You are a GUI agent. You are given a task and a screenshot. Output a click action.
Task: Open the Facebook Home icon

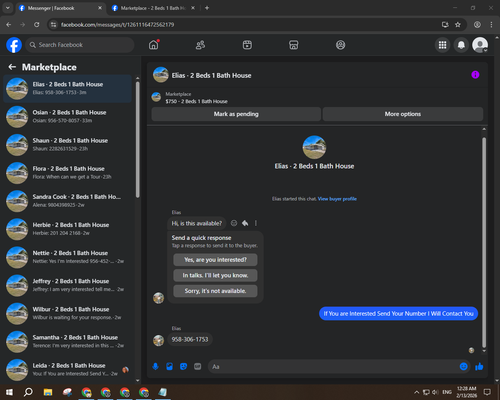[154, 45]
